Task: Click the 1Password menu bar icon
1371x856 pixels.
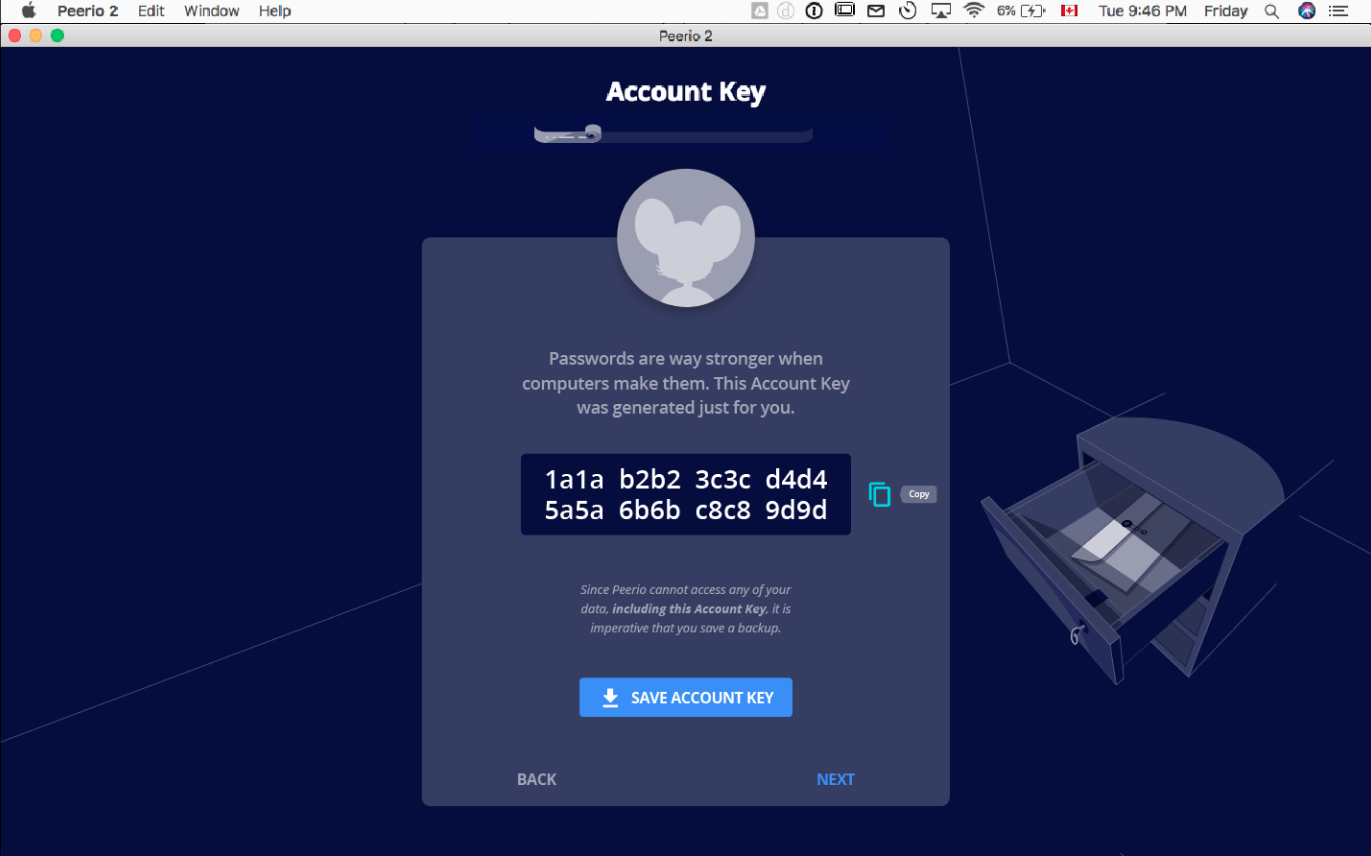Action: click(815, 11)
